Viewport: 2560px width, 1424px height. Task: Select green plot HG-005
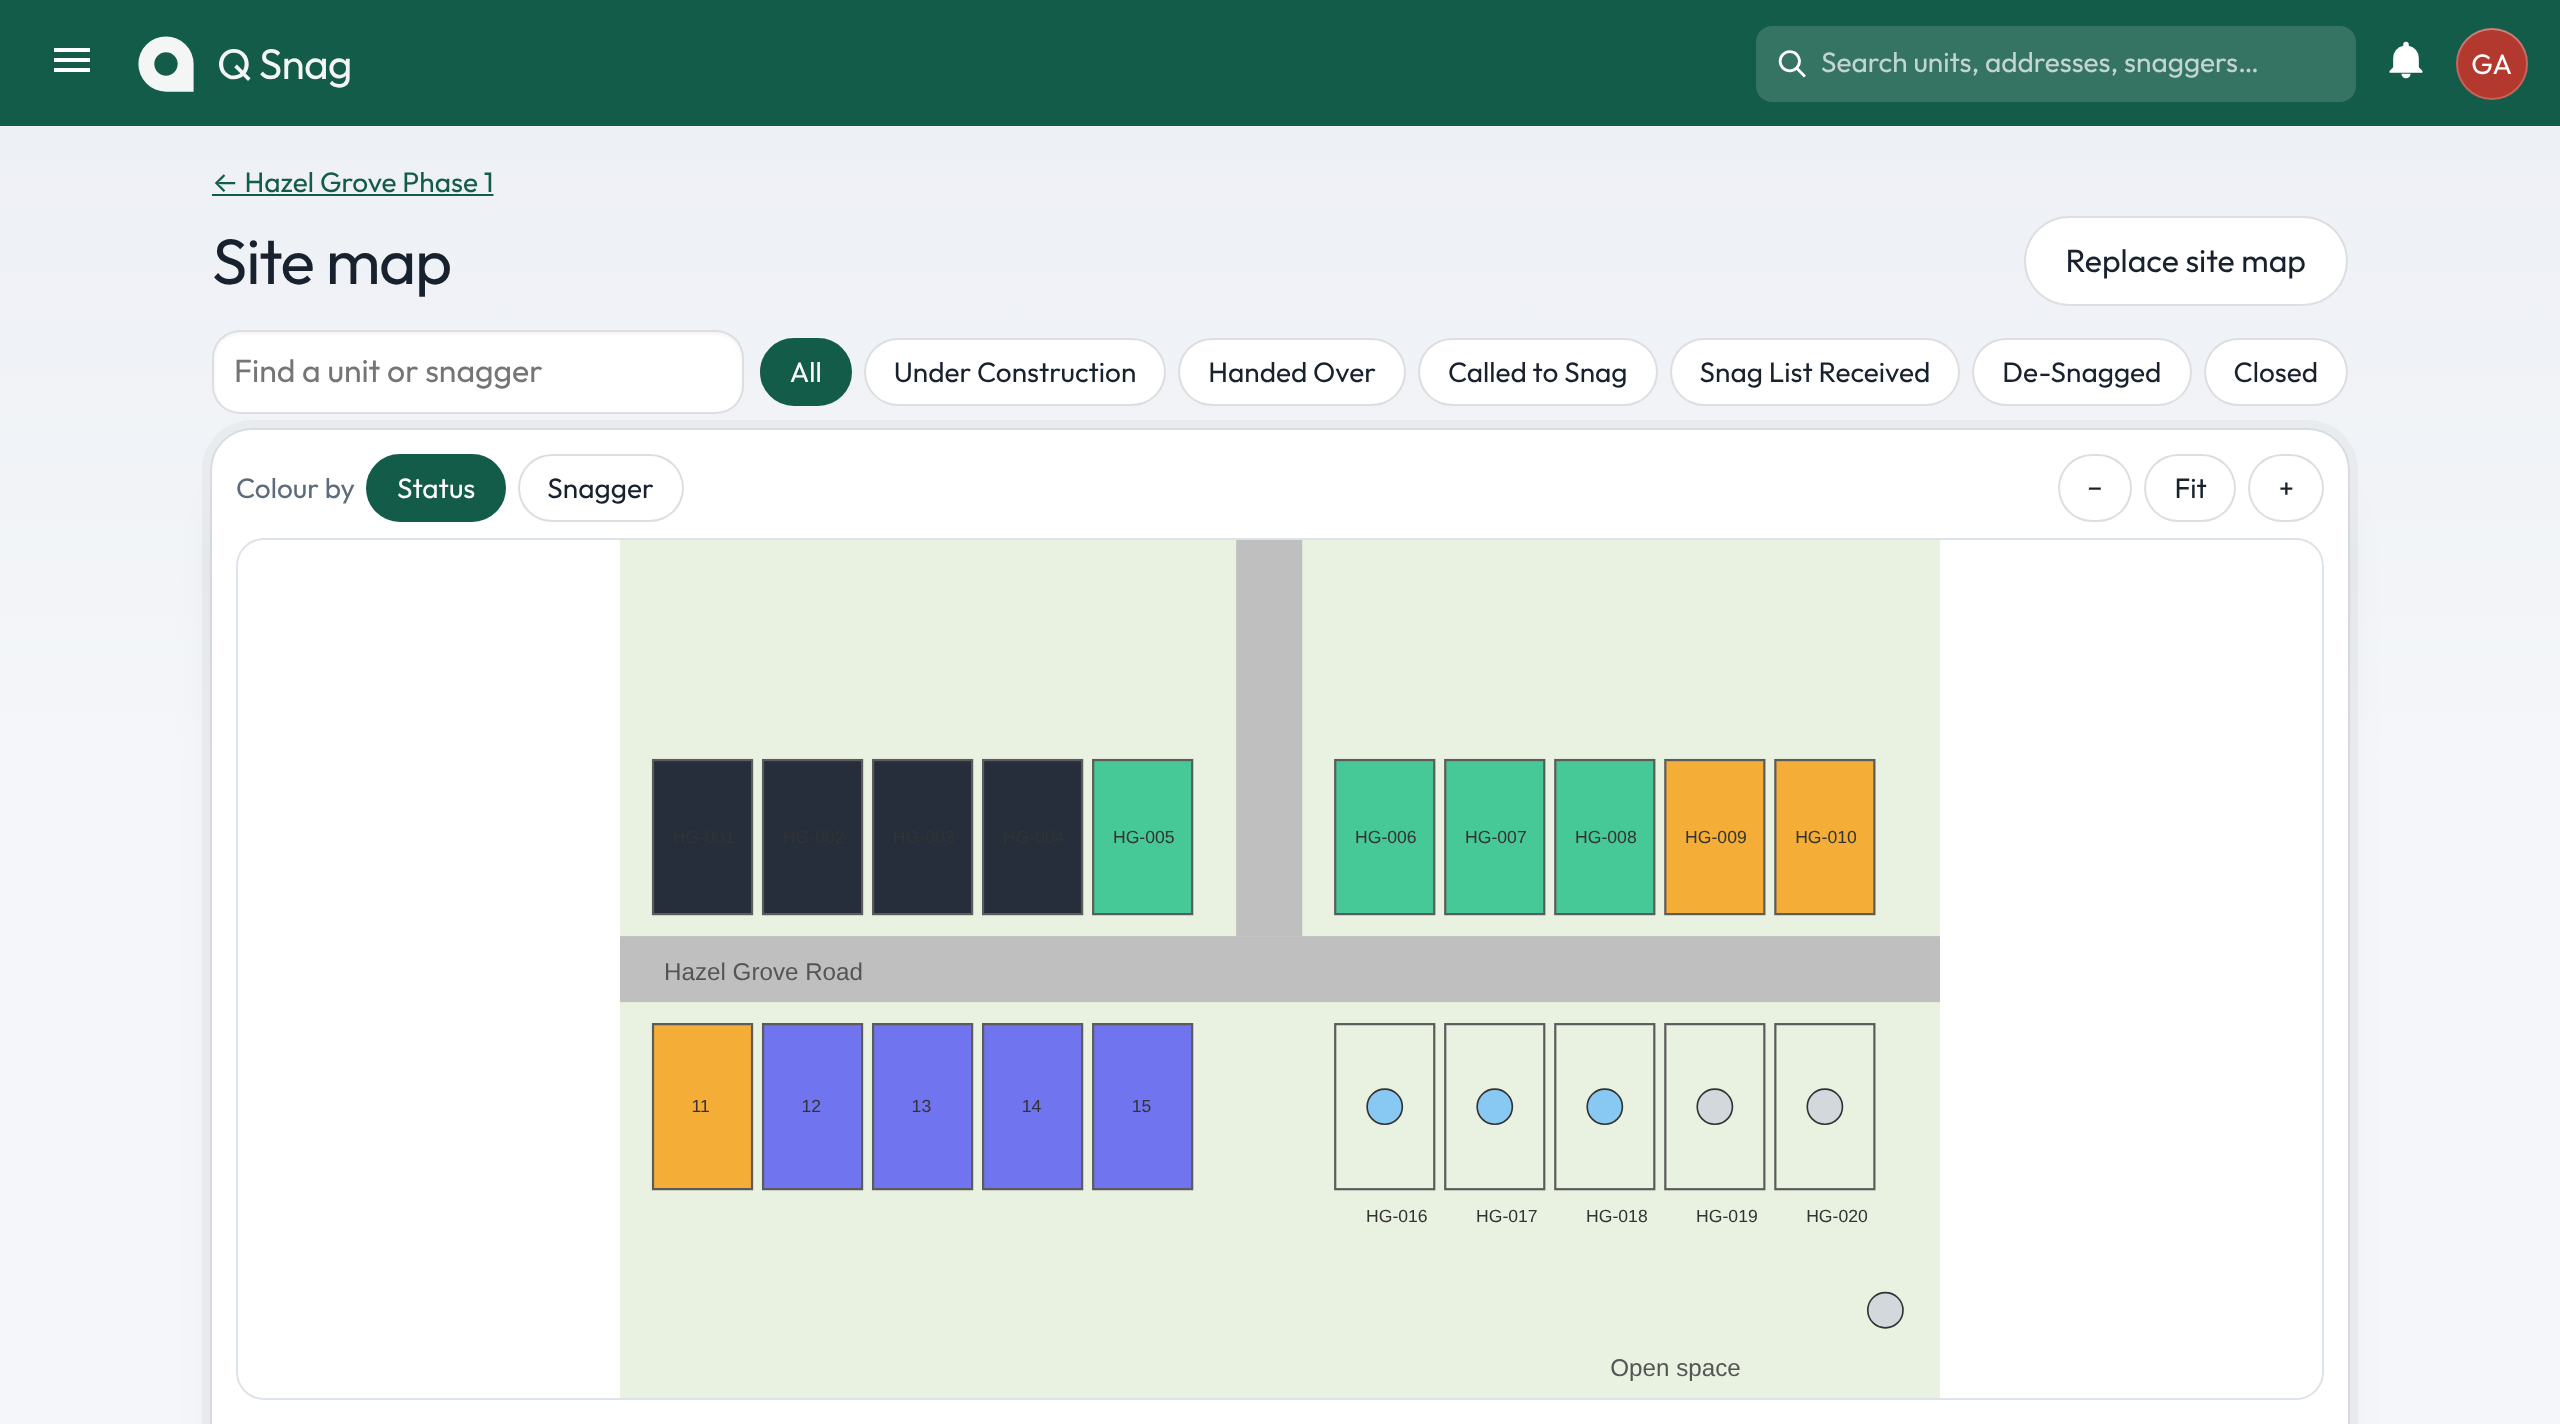tap(1142, 837)
